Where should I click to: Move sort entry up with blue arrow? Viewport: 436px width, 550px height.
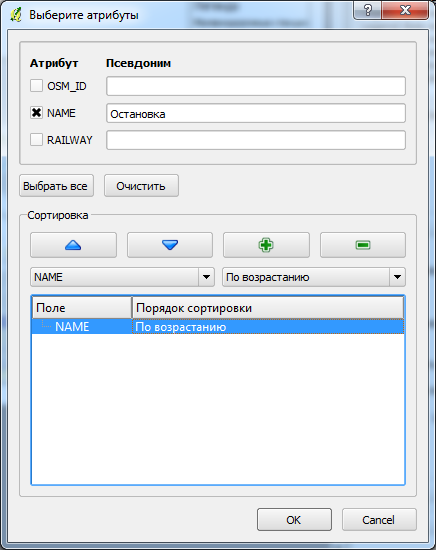pos(73,245)
